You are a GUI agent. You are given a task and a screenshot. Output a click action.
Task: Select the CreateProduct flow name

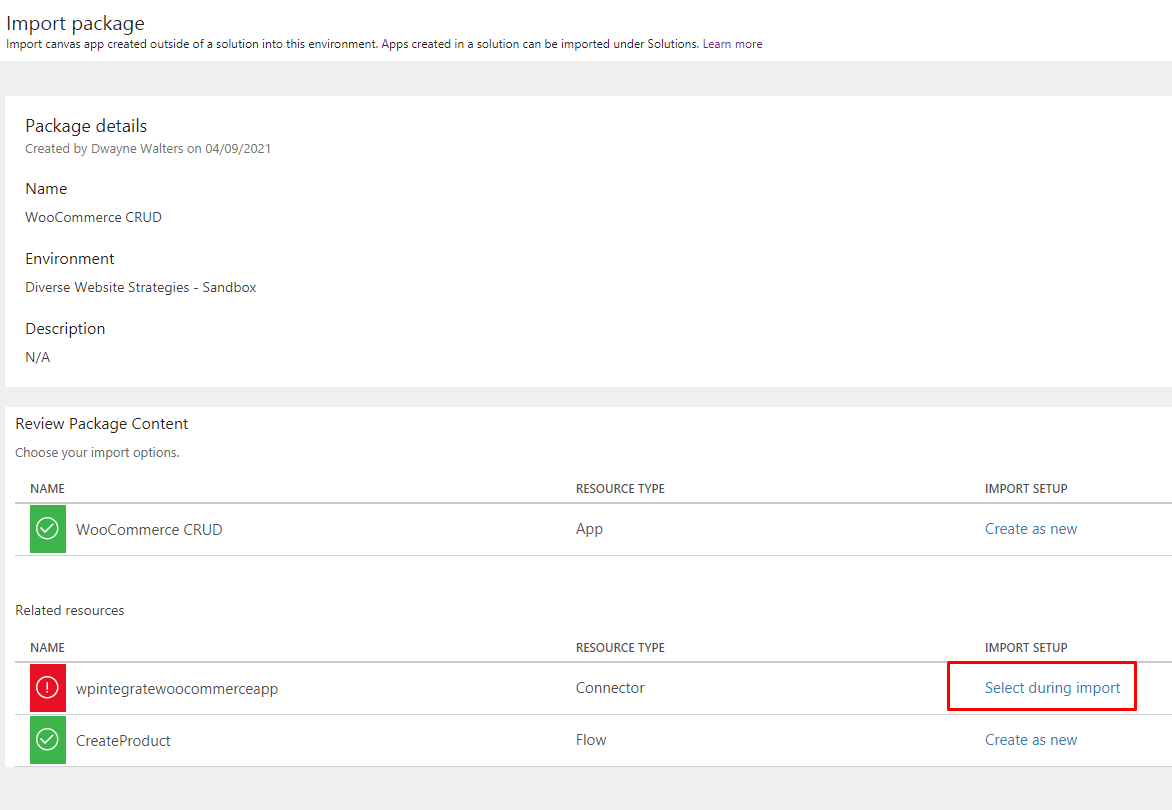coord(123,741)
